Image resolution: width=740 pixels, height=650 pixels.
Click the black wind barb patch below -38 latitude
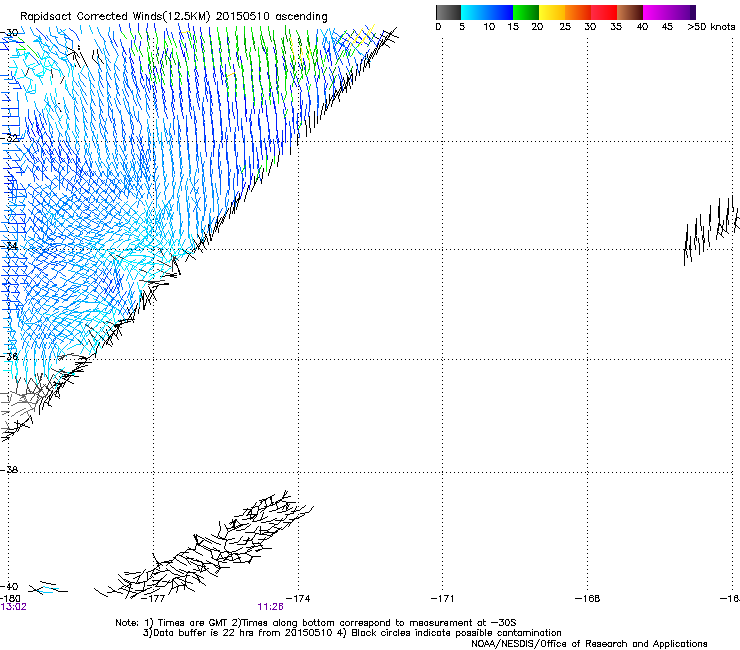[x=204, y=545]
